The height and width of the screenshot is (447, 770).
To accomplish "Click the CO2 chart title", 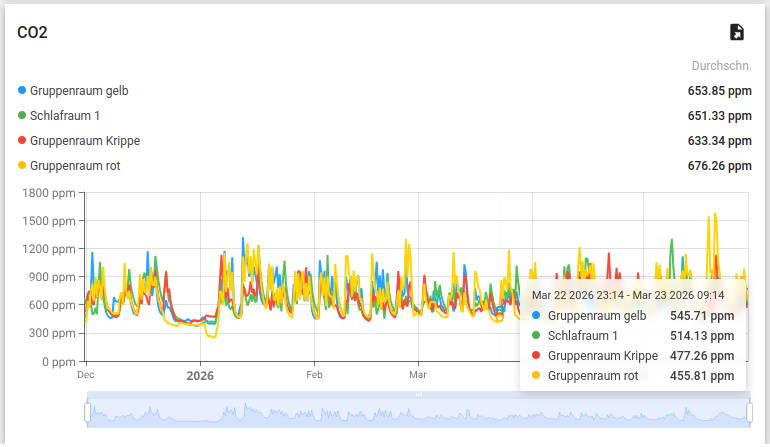I will (32, 32).
